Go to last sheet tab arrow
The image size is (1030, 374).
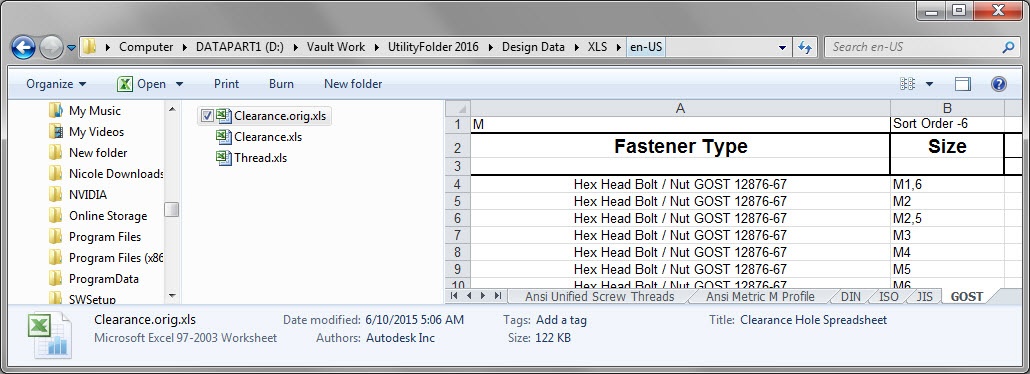click(498, 296)
